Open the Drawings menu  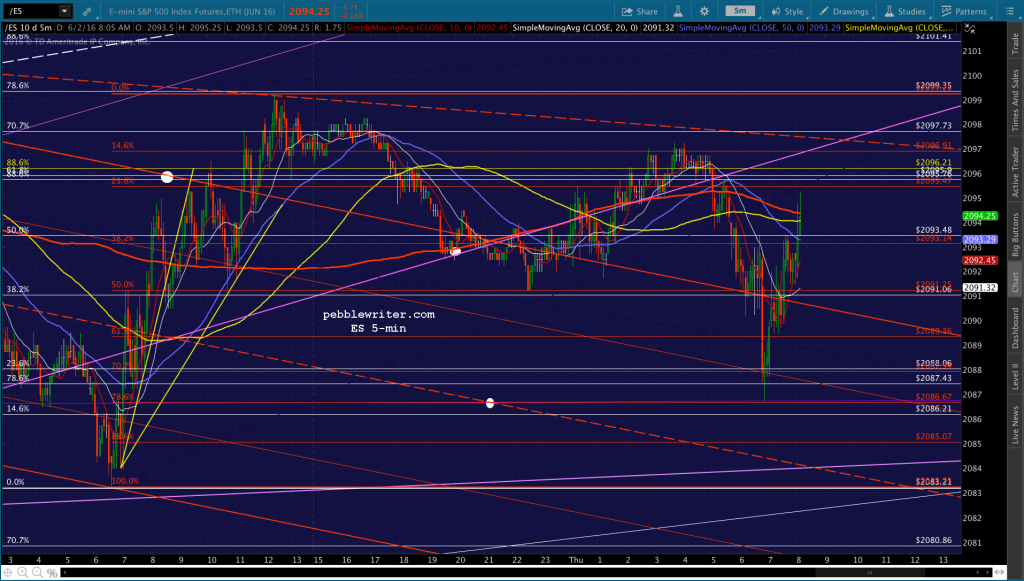tap(844, 11)
